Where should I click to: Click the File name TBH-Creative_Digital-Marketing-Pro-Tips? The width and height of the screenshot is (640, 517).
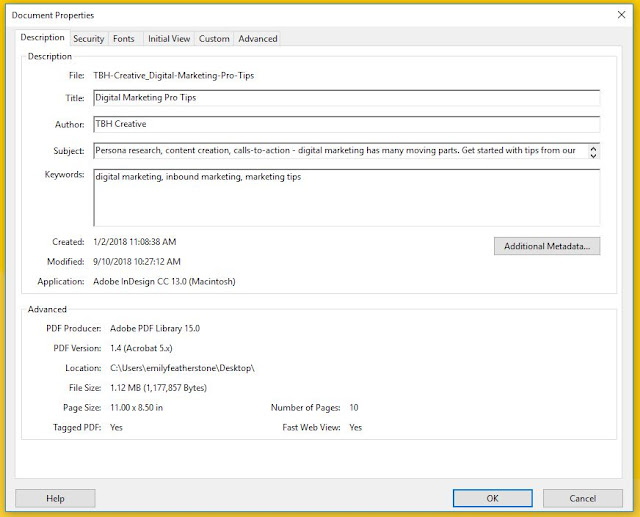click(174, 75)
